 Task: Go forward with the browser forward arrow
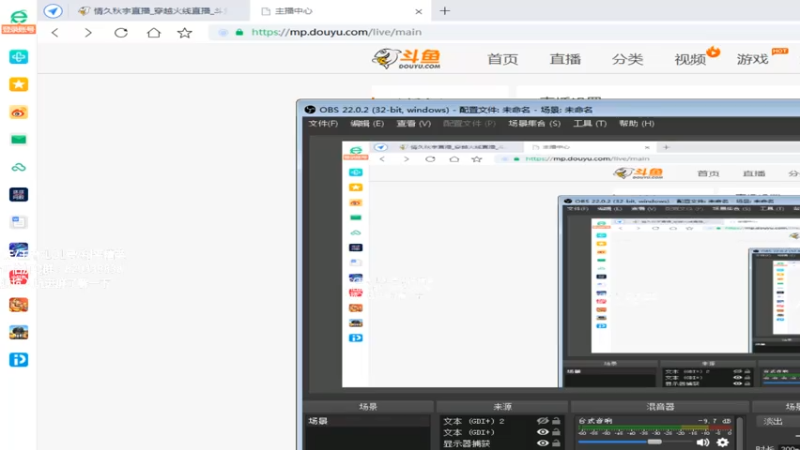pos(88,33)
